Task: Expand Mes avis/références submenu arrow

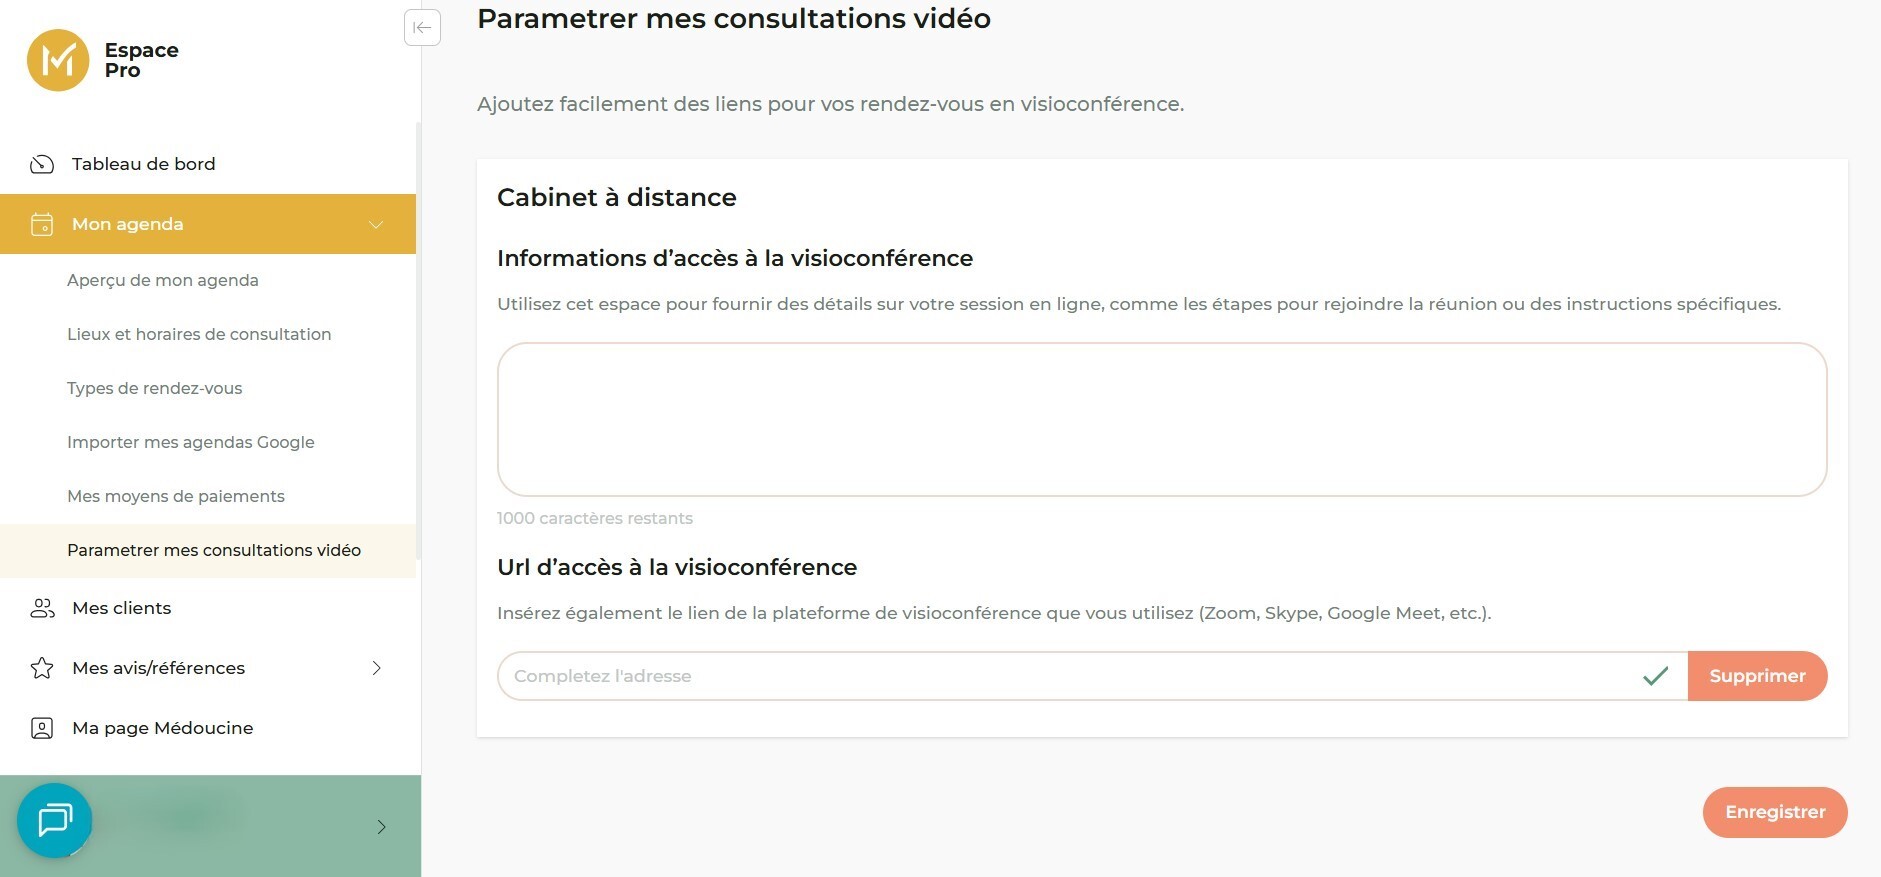Action: tap(377, 668)
